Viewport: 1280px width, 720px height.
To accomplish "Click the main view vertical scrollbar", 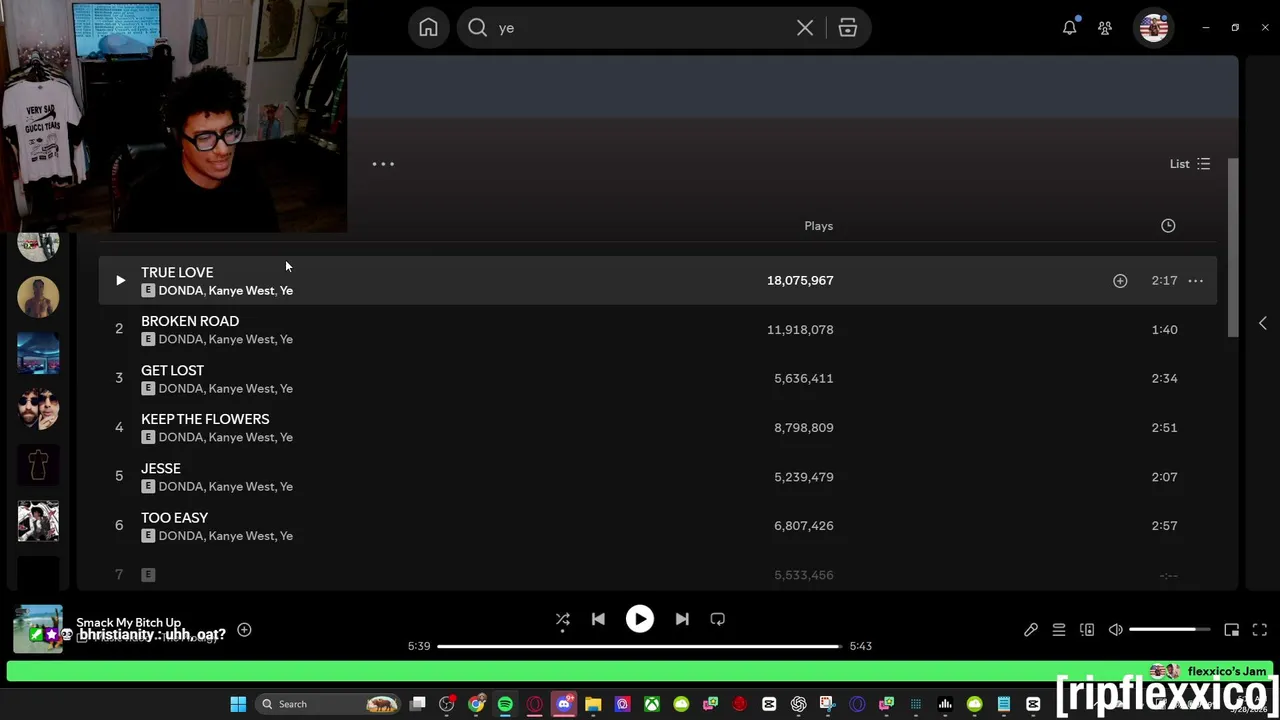I will [x=1233, y=248].
